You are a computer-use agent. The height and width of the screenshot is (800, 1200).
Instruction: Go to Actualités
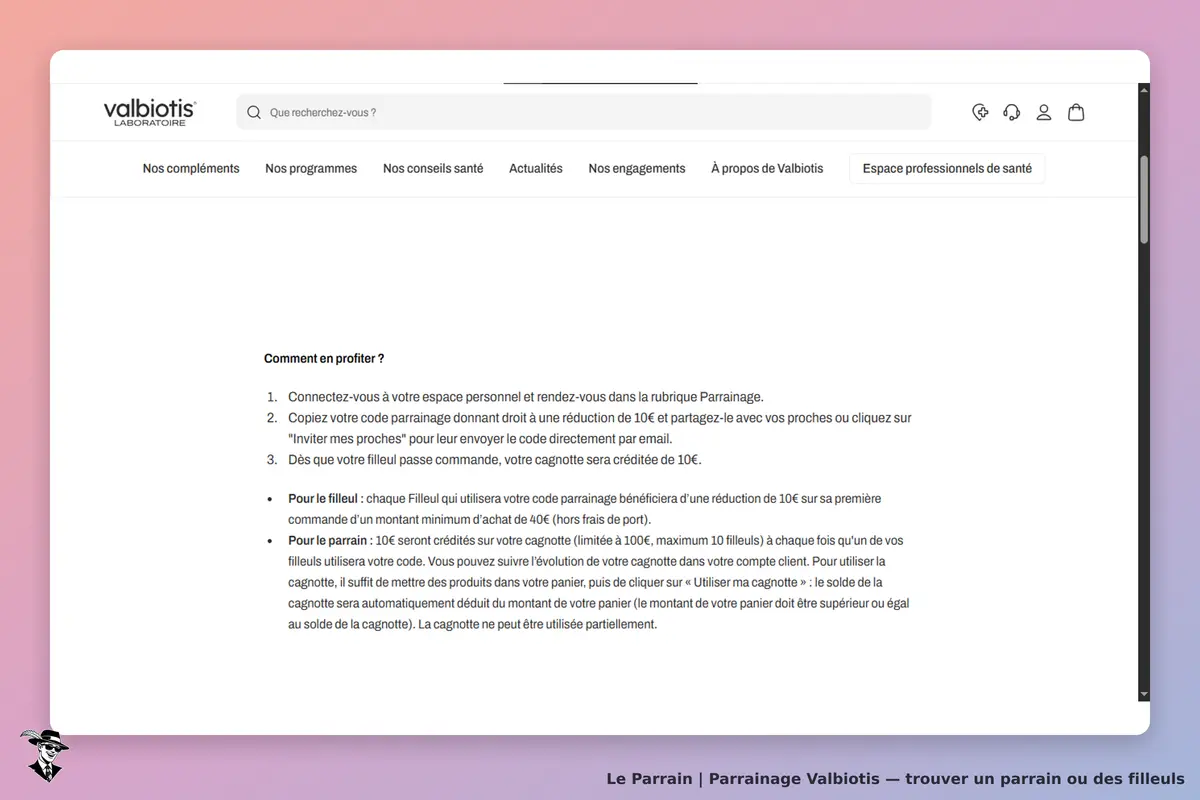click(x=536, y=169)
